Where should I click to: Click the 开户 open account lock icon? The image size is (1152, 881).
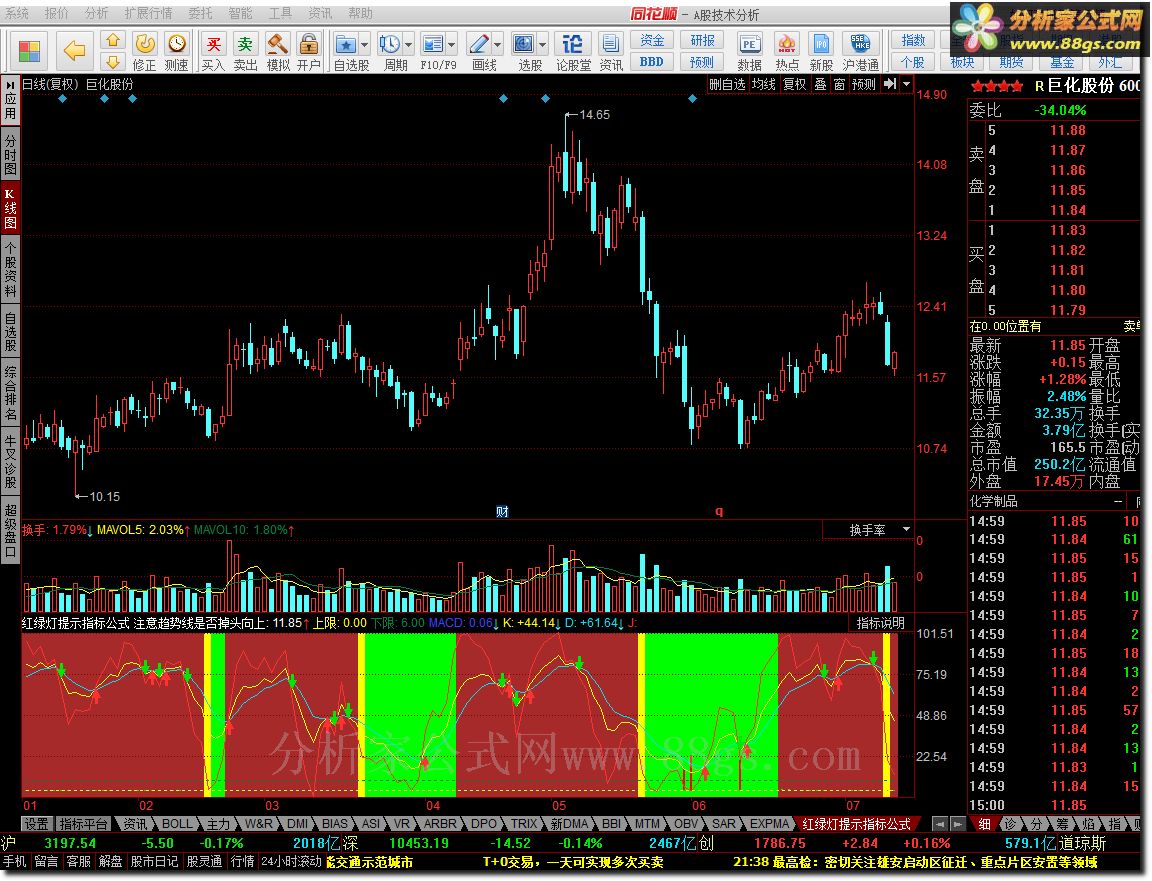tap(309, 51)
